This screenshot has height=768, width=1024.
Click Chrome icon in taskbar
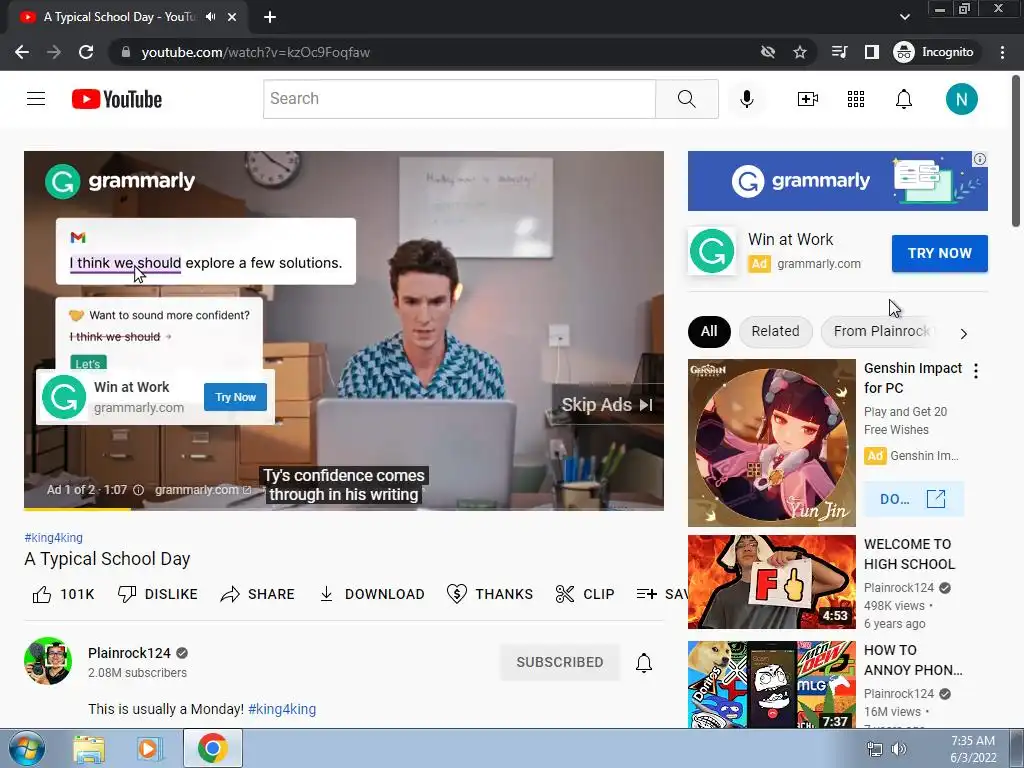[x=212, y=748]
